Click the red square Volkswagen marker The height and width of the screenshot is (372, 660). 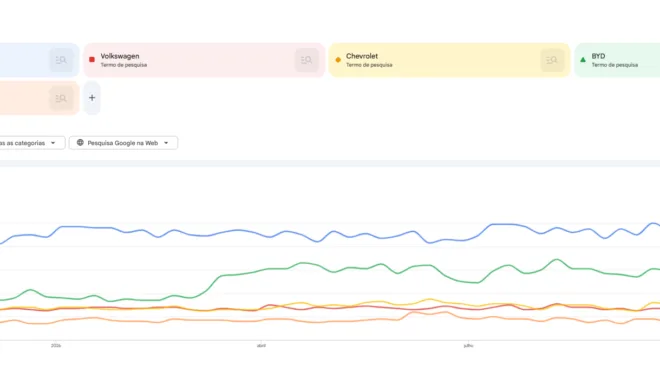coord(92,60)
